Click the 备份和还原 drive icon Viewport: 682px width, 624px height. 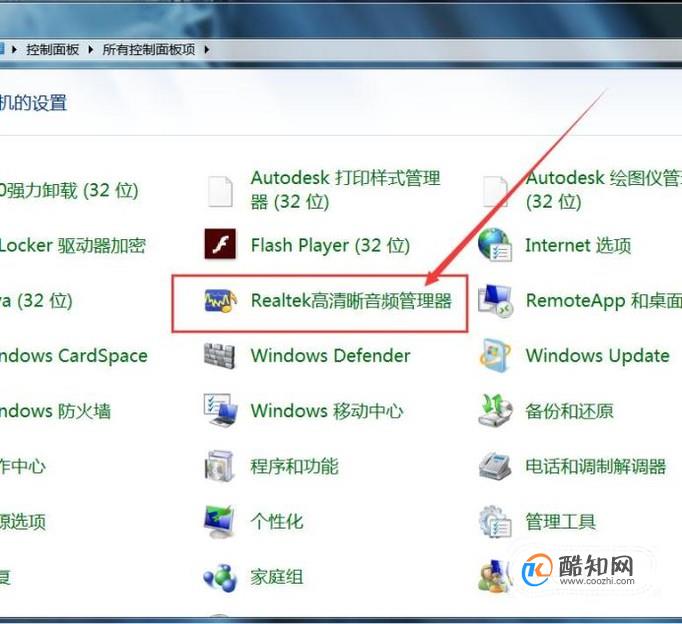495,410
